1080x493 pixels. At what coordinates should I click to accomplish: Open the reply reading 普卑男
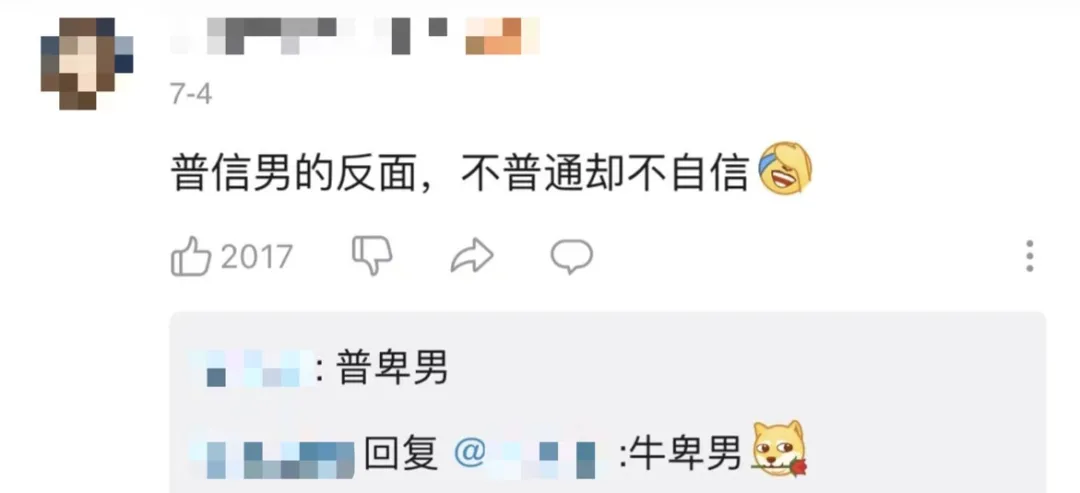point(392,368)
